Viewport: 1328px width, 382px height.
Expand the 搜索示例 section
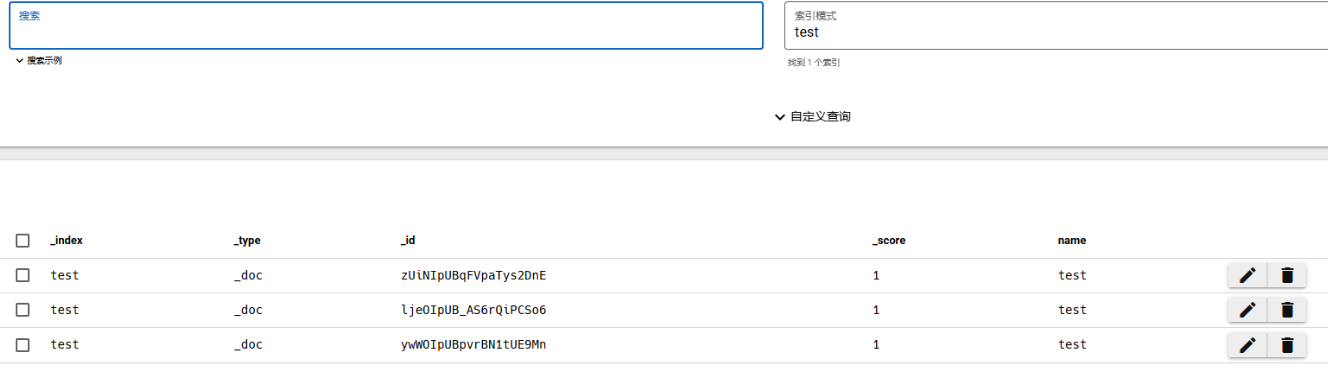pos(39,61)
